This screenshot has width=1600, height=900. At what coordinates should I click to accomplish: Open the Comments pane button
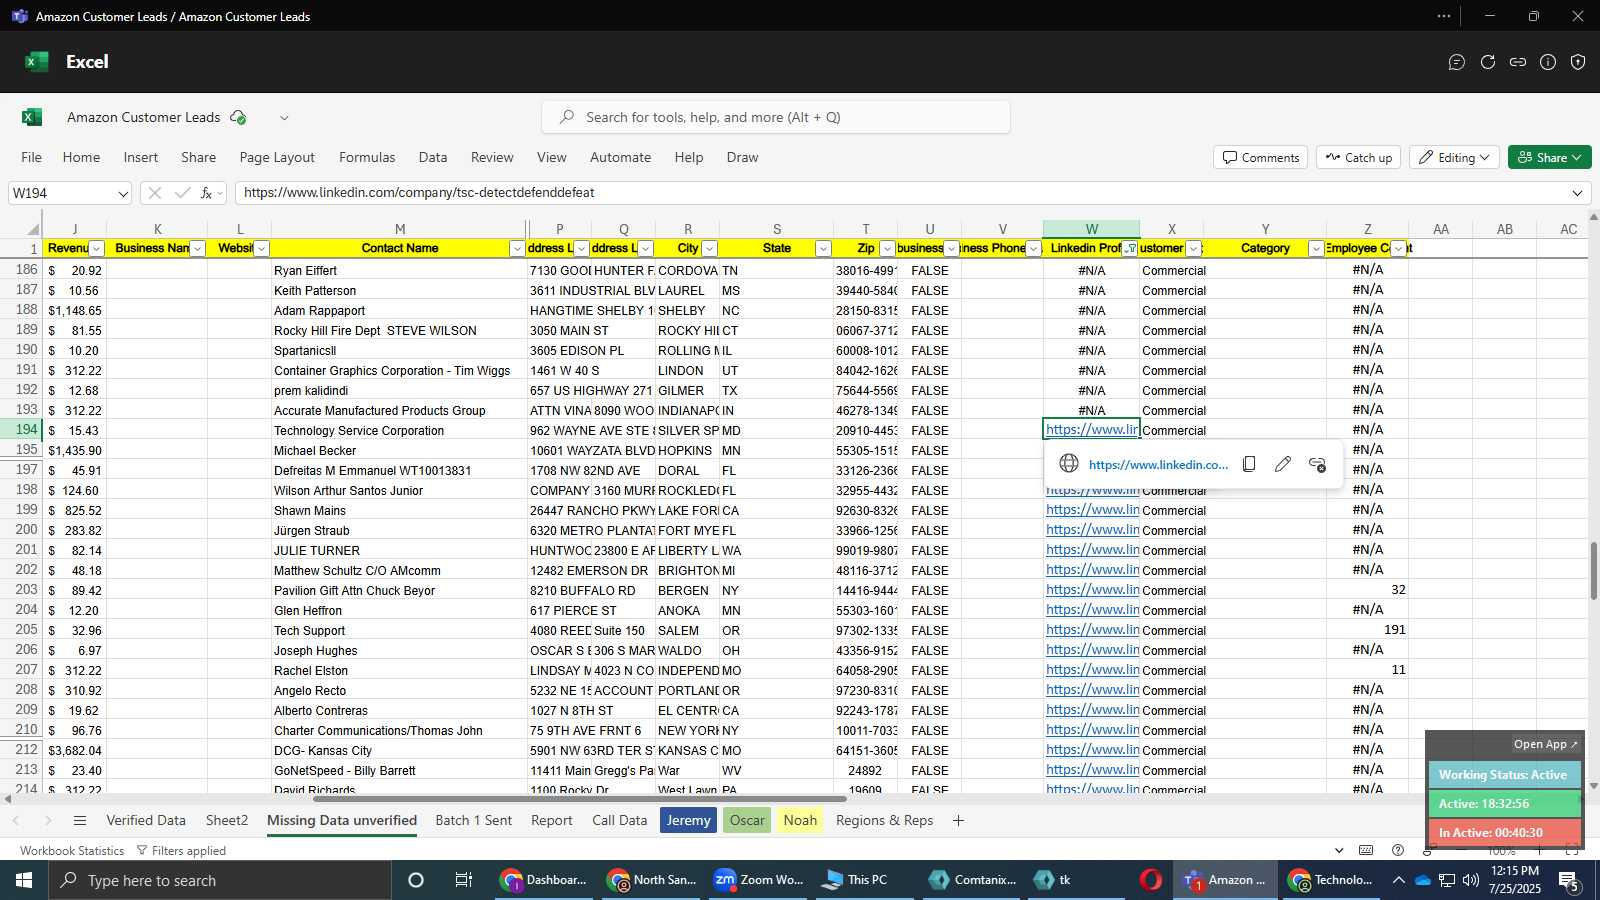[1261, 158]
